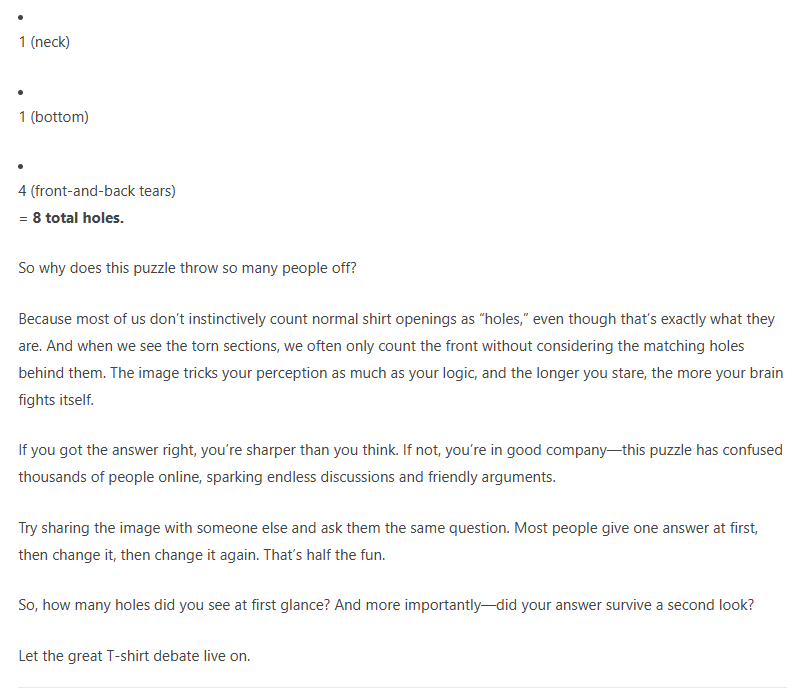Click the bullet above "4 (front-and-back tears)"
Viewport: 798px width, 692px height.
(x=21, y=166)
